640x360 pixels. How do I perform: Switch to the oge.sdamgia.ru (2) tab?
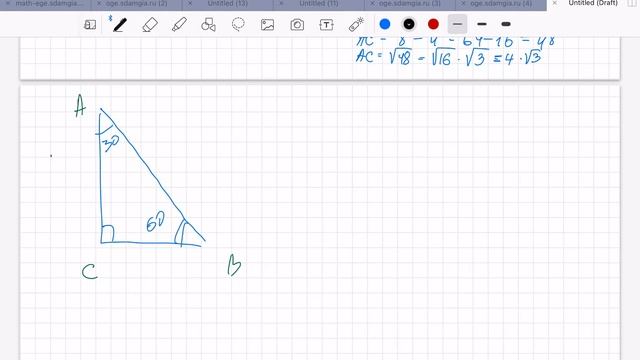tap(136, 3)
